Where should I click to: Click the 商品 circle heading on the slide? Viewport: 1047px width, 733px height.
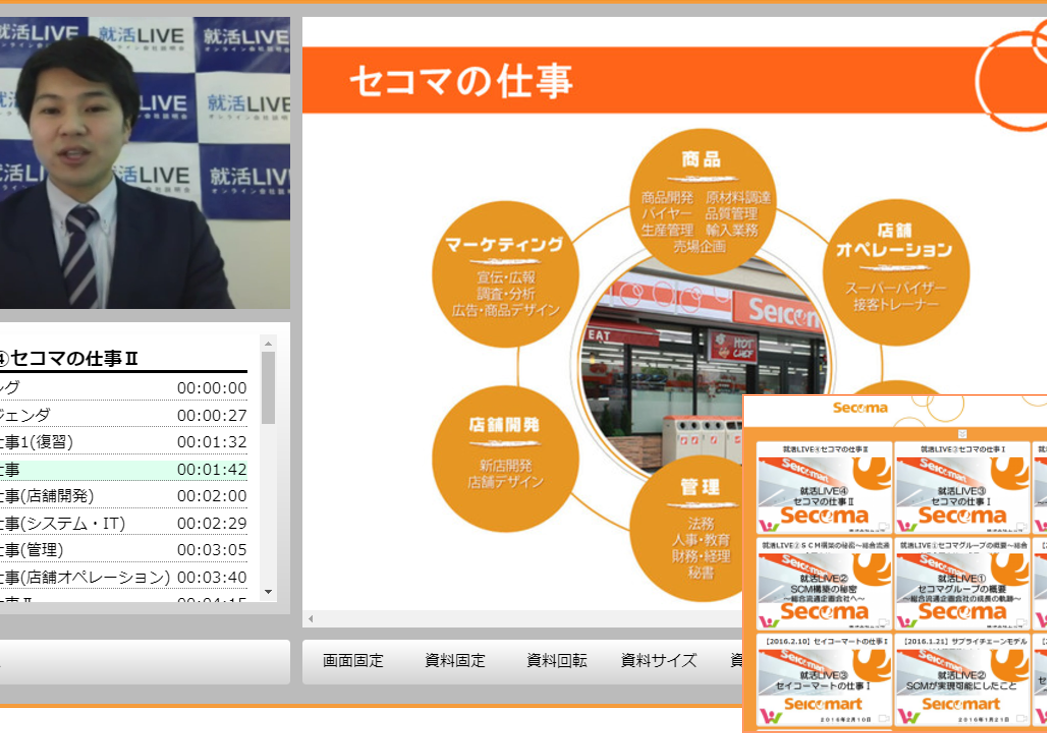click(701, 160)
